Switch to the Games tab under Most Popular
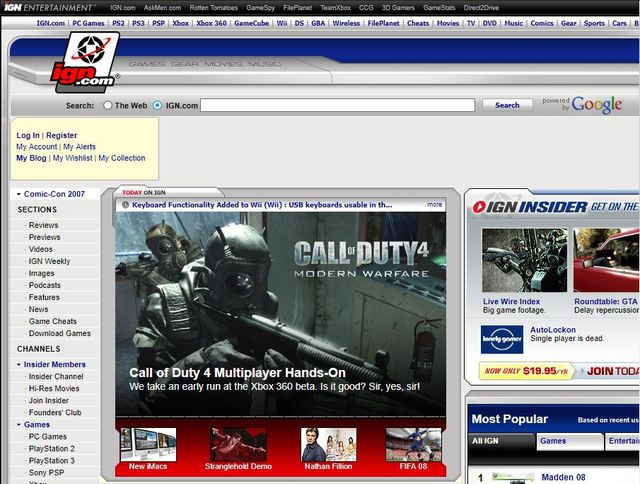The image size is (640, 484). [553, 441]
